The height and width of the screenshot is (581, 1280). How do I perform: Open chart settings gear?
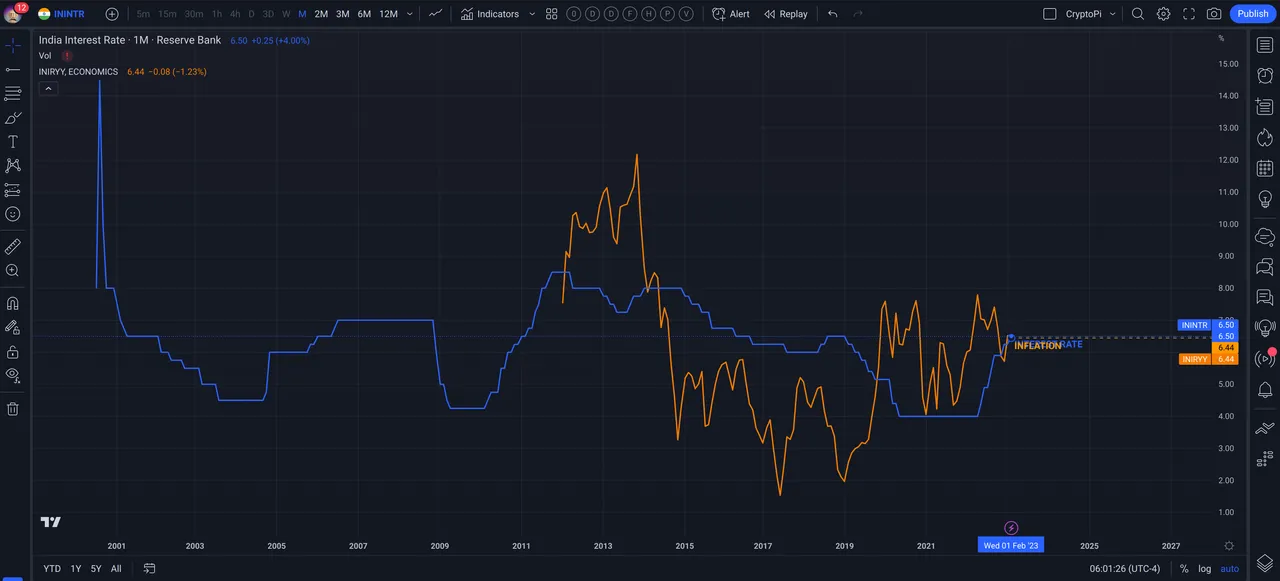[x=1164, y=14]
